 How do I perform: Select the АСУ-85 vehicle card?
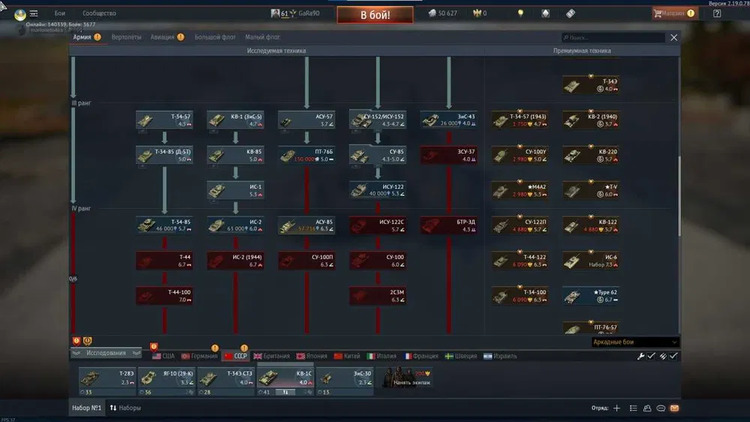pyautogui.click(x=307, y=226)
